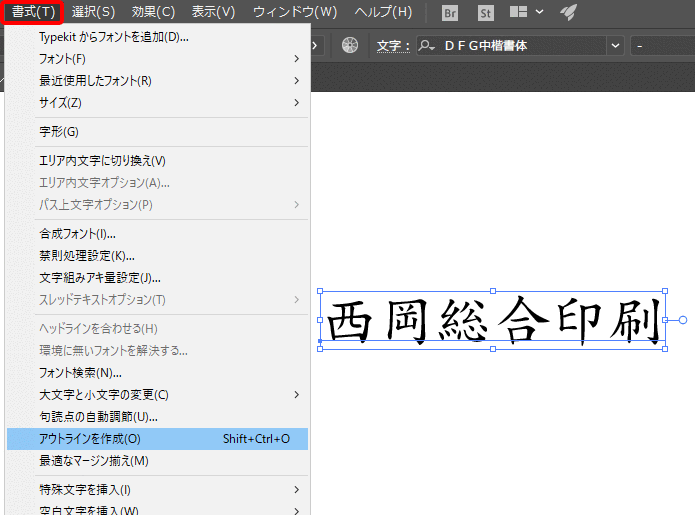Open 句読点の自動調節(U)... dialog
The height and width of the screenshot is (515, 695).
pos(157,417)
